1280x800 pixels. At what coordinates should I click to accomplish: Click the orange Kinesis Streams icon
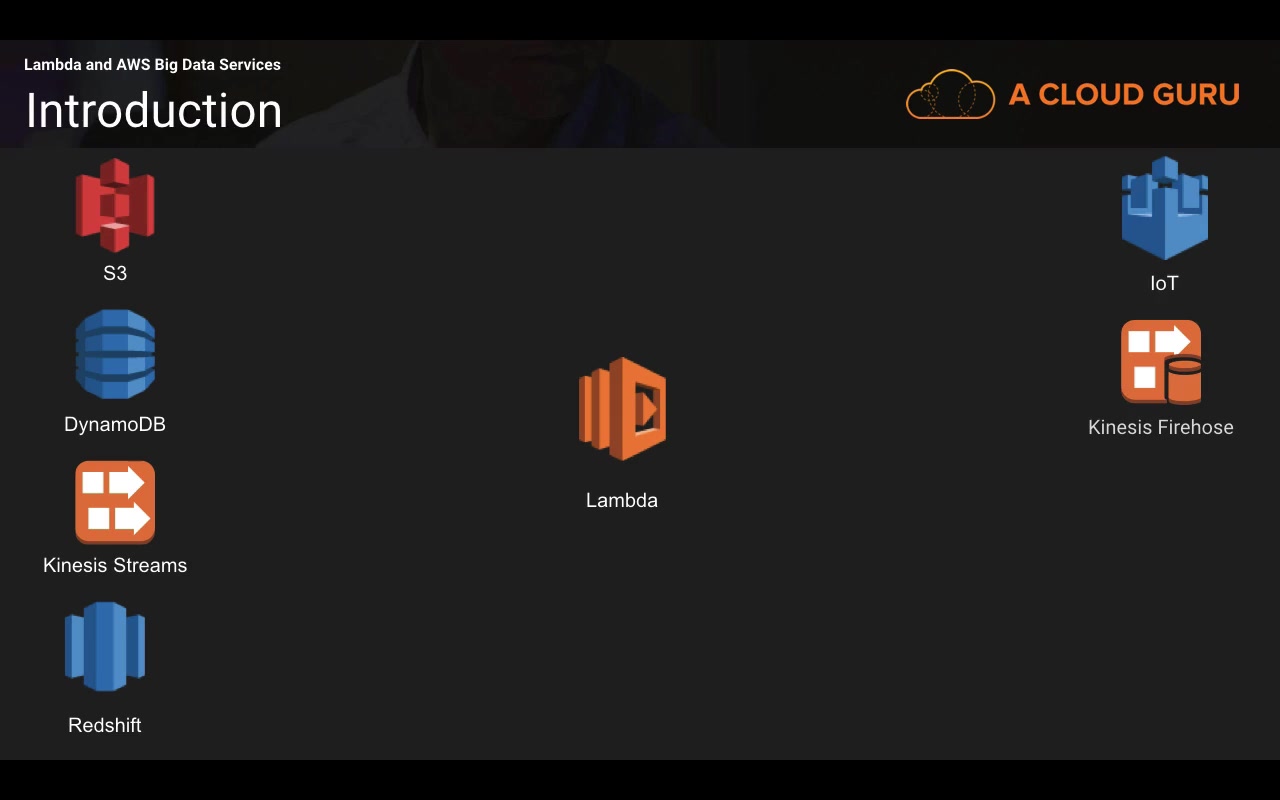115,502
